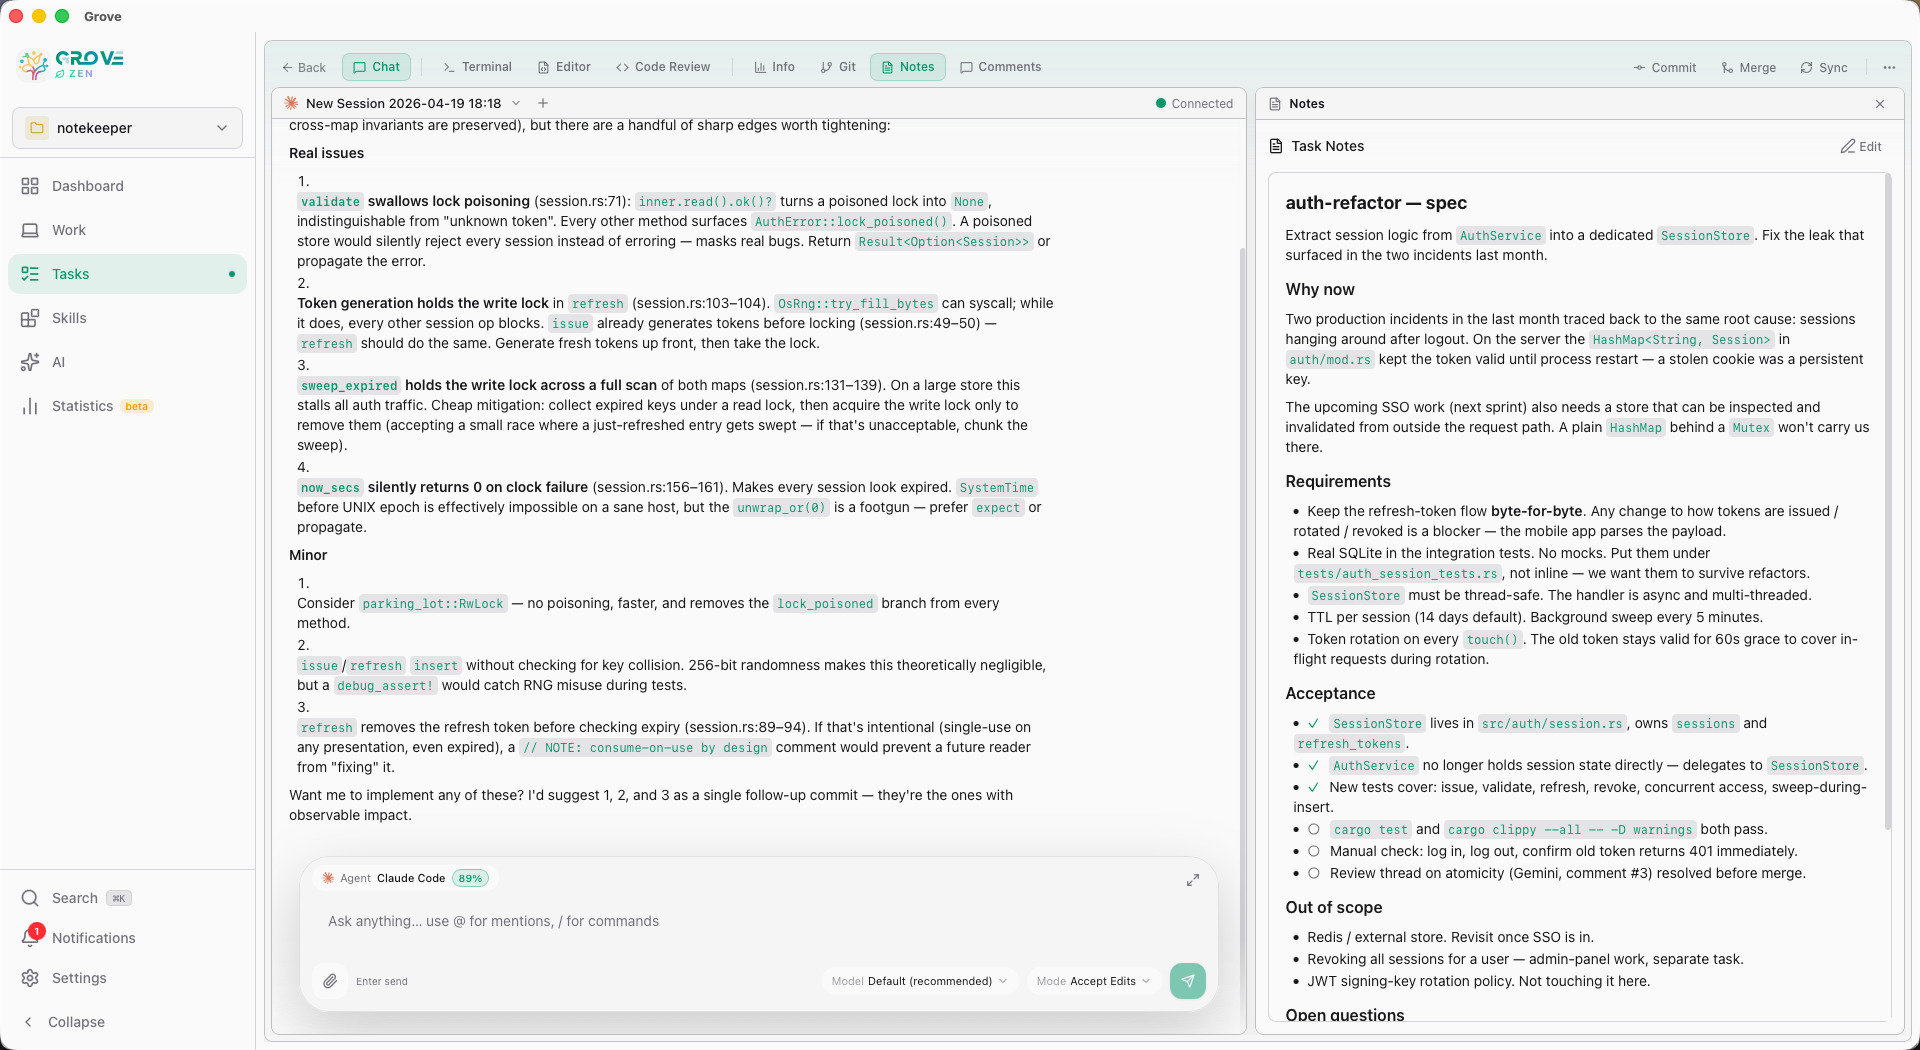Close the Notes panel

coord(1880,104)
